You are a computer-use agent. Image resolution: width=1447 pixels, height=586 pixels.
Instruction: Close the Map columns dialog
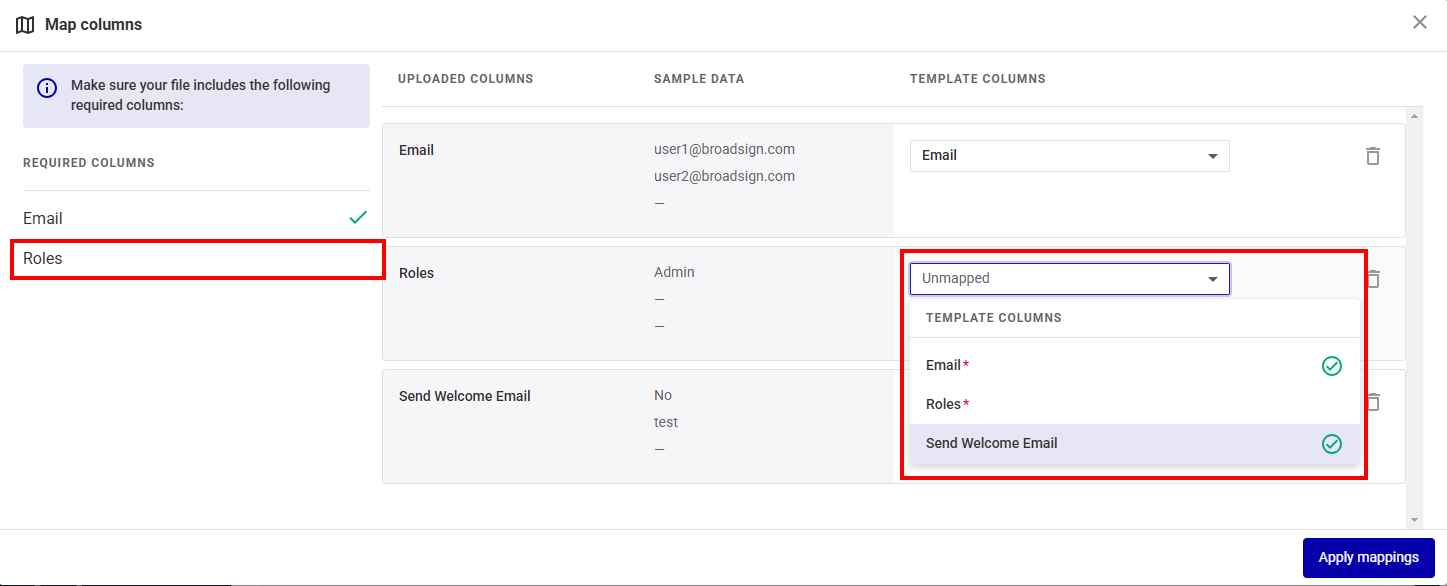(1419, 23)
